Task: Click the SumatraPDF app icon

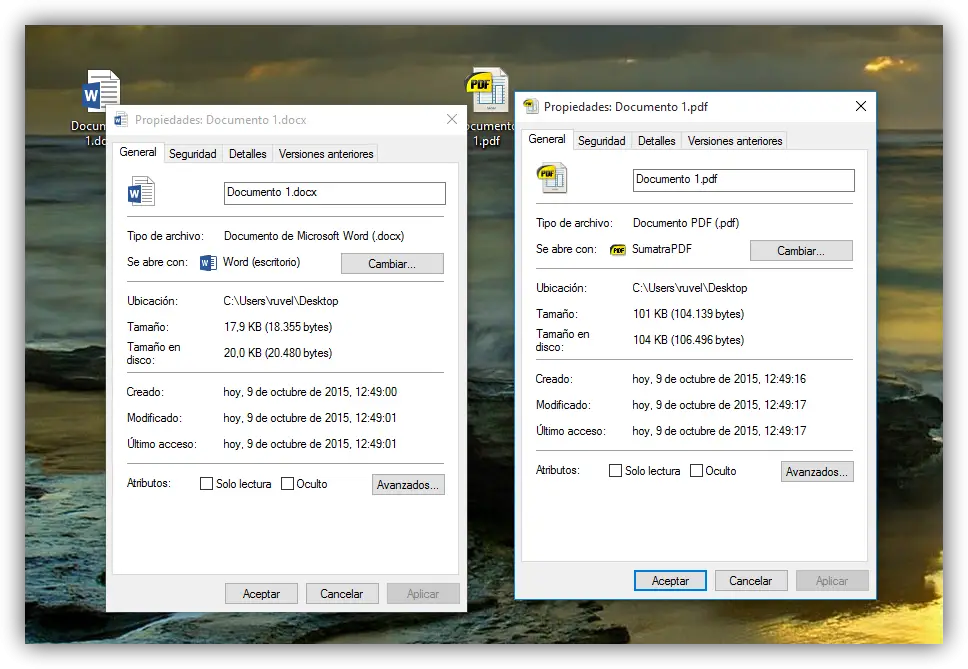Action: [618, 250]
